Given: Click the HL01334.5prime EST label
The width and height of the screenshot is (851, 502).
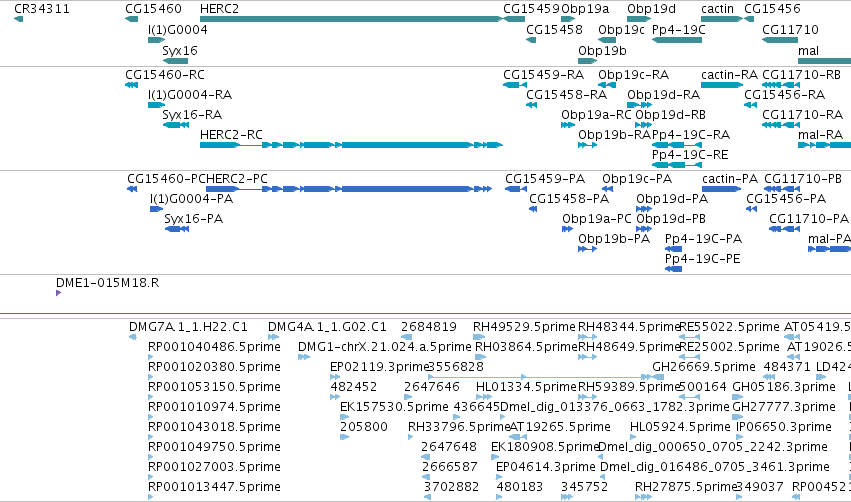Looking at the screenshot, I should tap(526, 387).
